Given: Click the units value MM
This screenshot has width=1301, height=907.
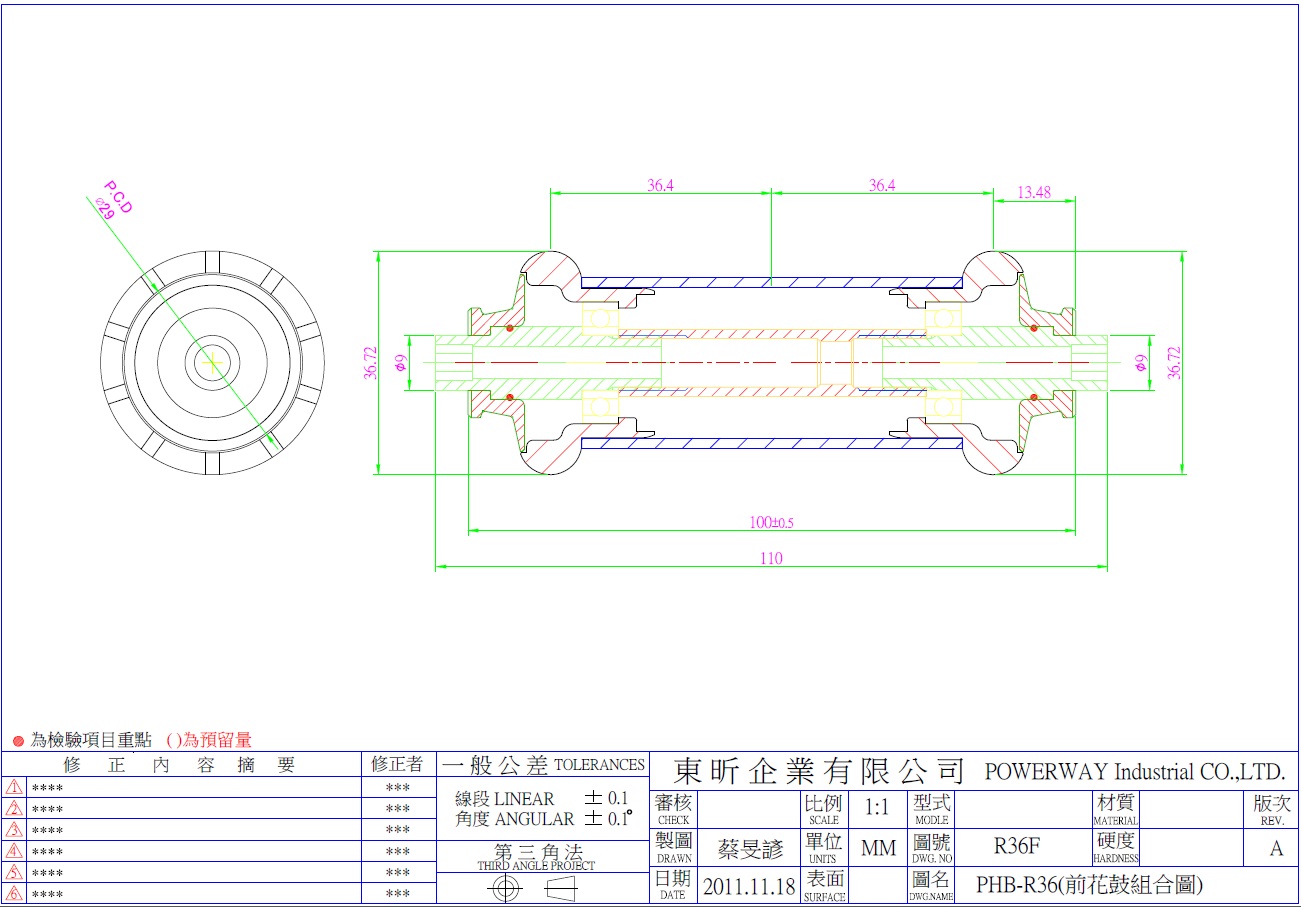Looking at the screenshot, I should click(x=878, y=848).
